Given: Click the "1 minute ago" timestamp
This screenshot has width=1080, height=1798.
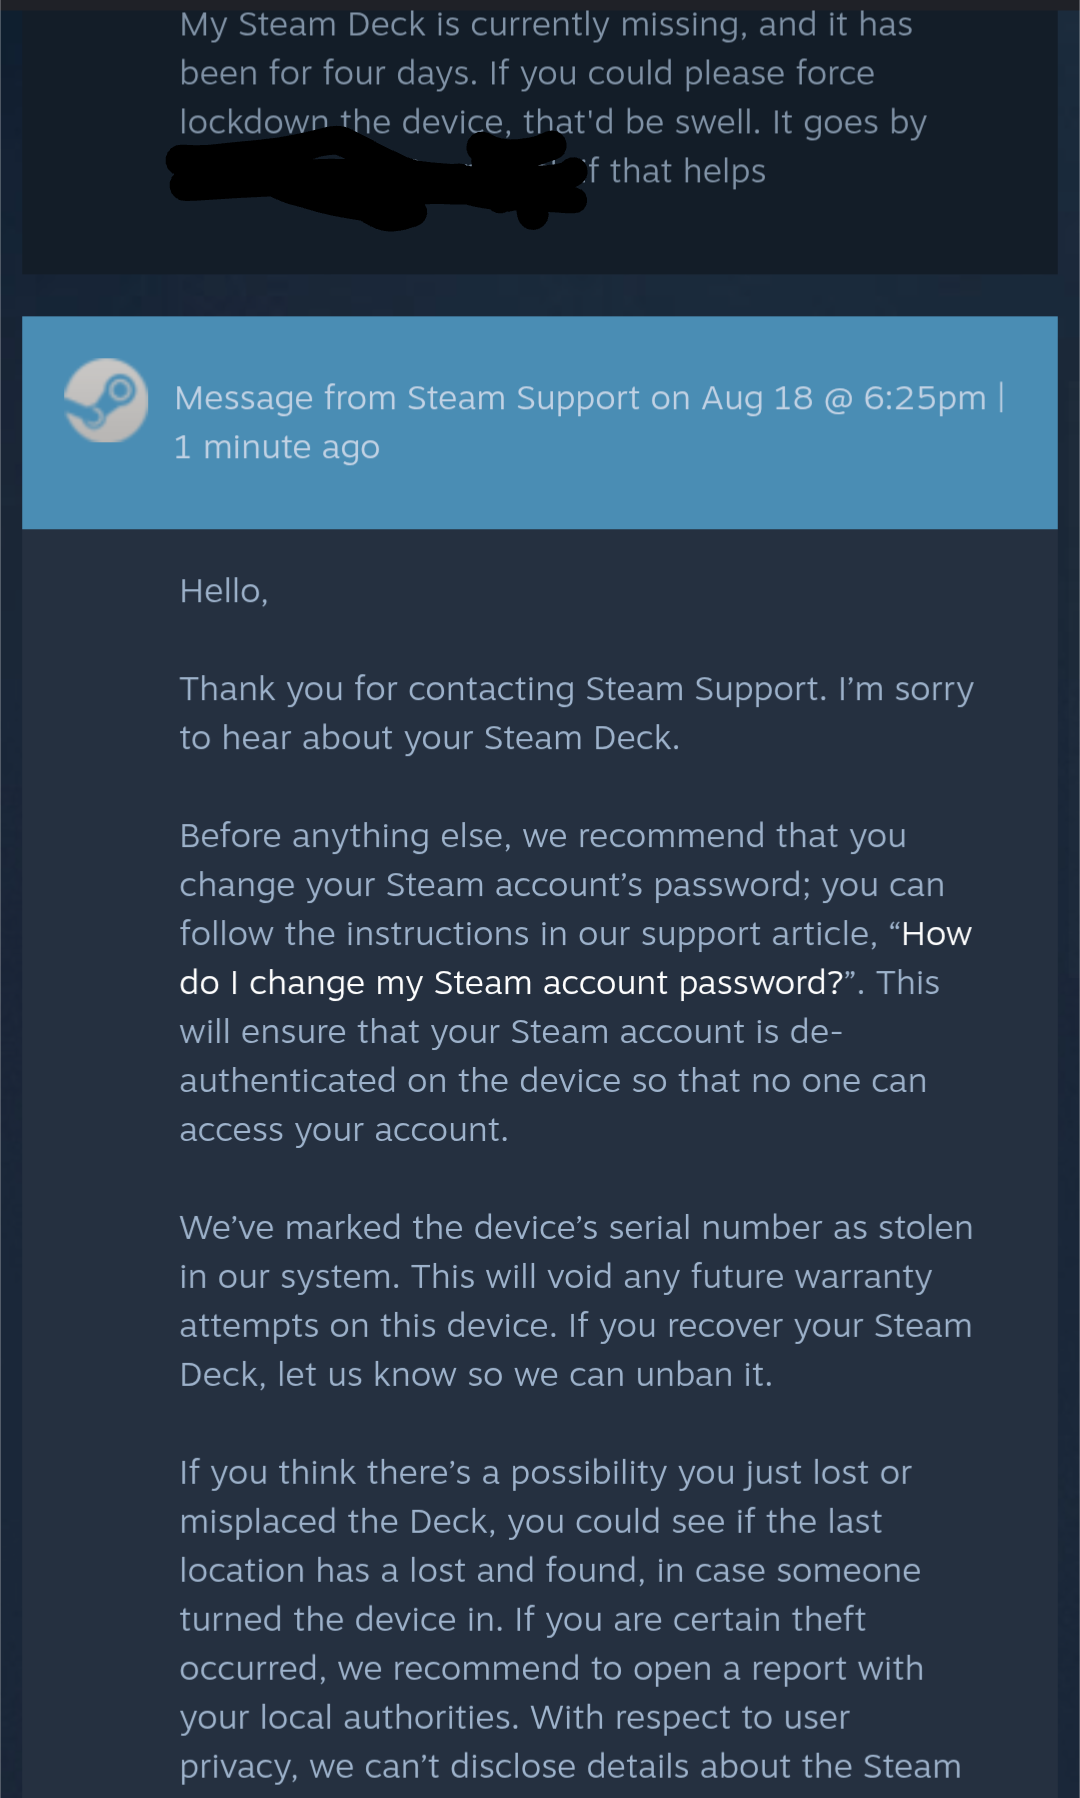Looking at the screenshot, I should click(277, 447).
